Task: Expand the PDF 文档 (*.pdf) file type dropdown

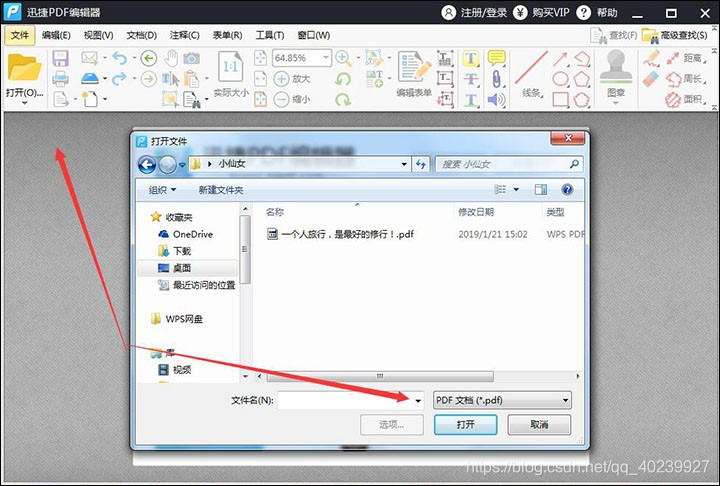Action: point(565,401)
